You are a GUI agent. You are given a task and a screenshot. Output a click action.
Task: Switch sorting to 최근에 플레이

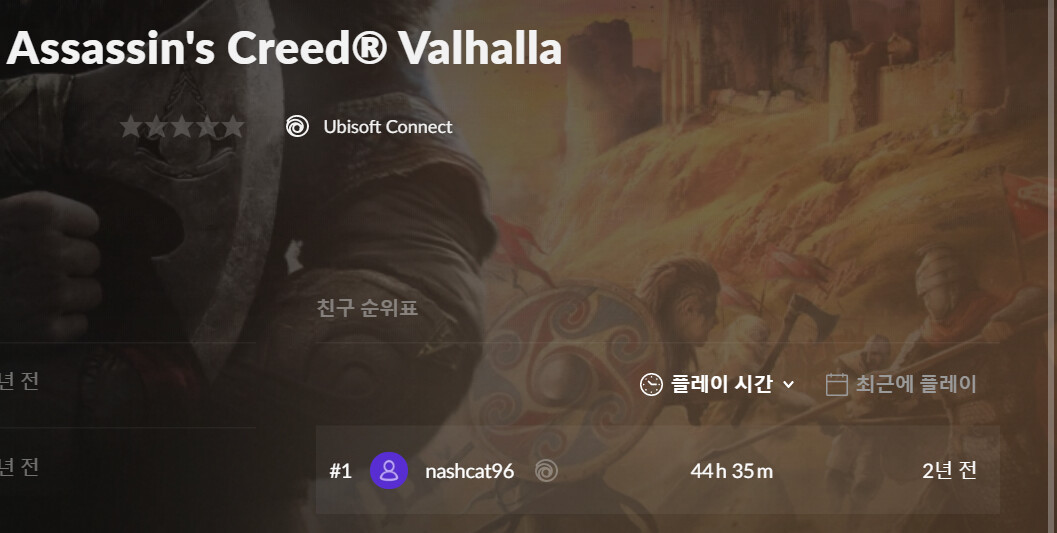click(x=915, y=385)
